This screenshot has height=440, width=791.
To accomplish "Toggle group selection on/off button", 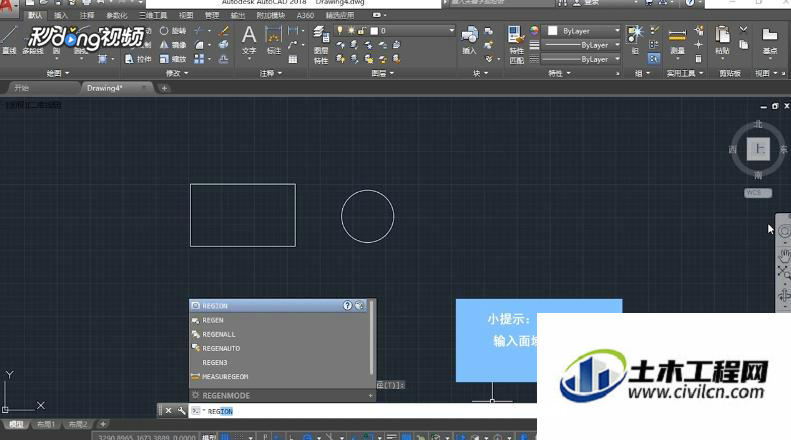I will pos(654,59).
